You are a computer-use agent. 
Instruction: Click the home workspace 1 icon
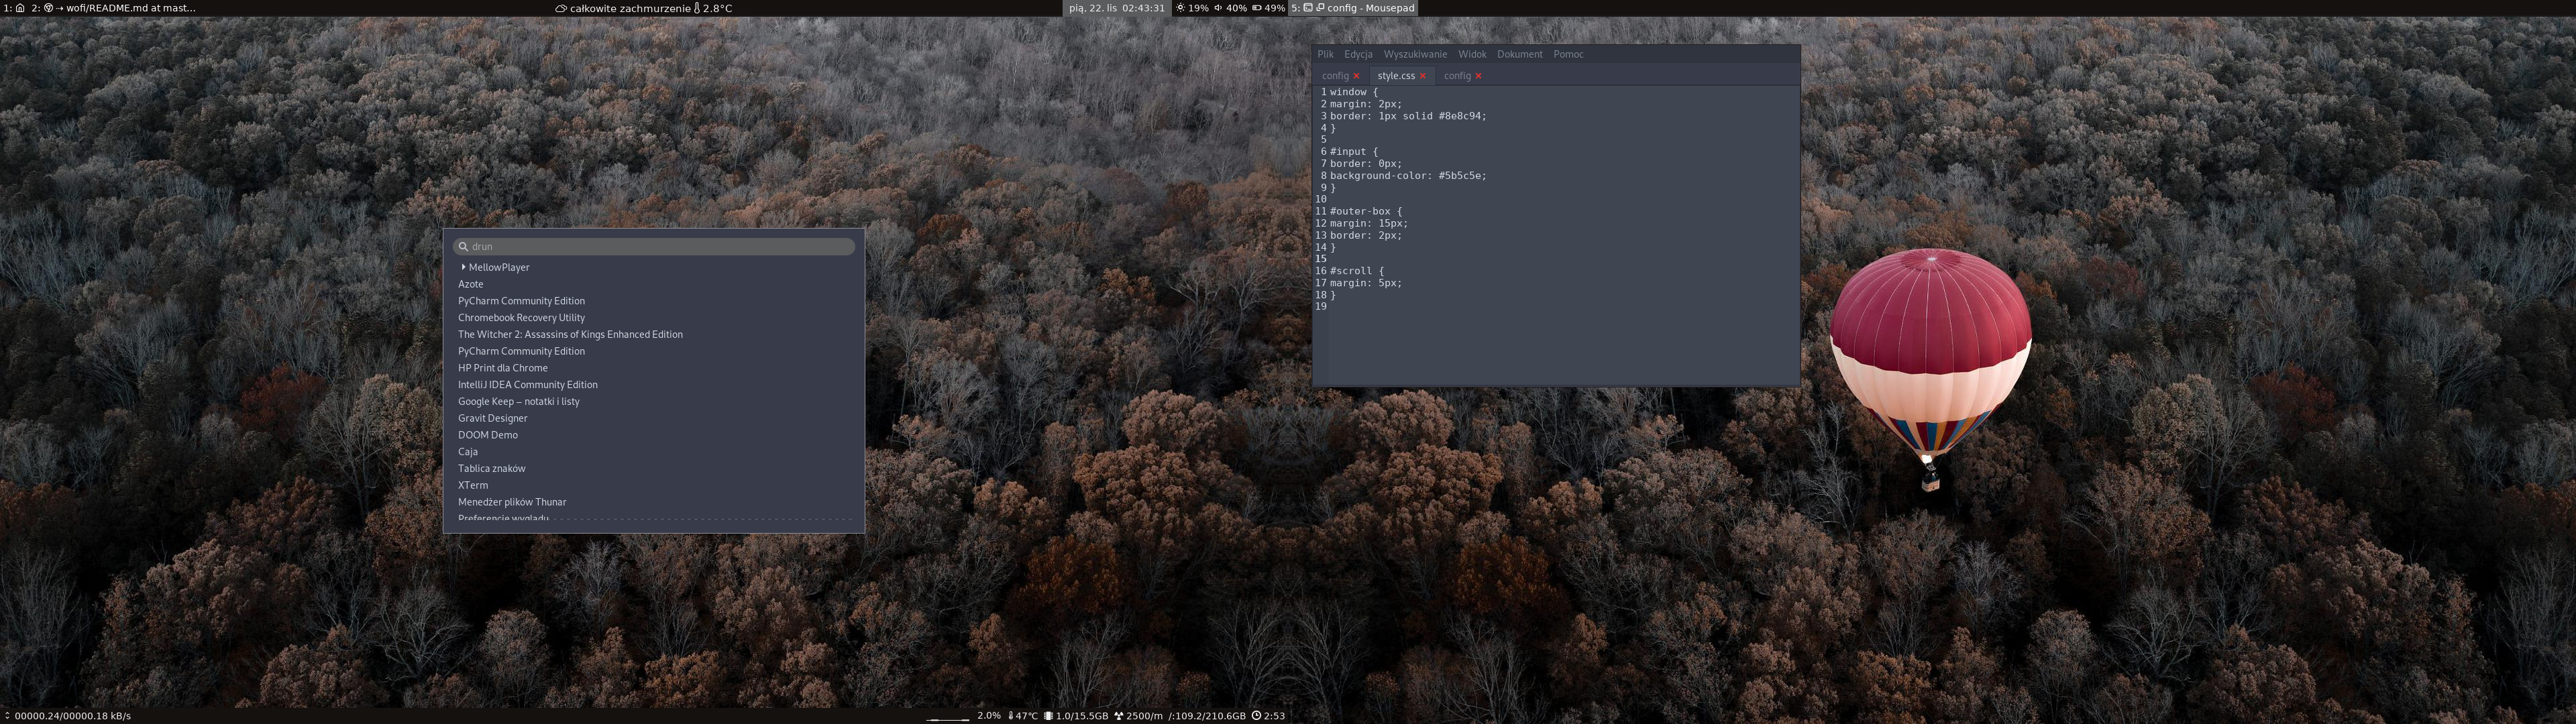tap(20, 8)
